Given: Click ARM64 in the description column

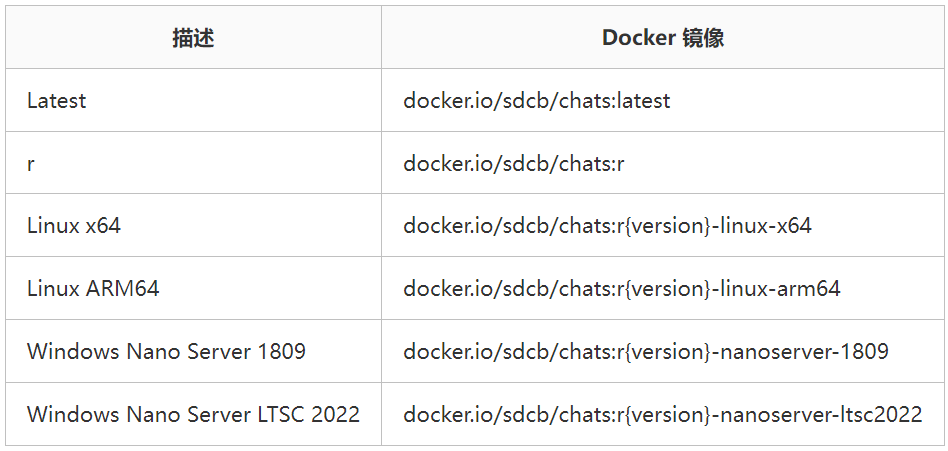Looking at the screenshot, I should click(123, 289).
